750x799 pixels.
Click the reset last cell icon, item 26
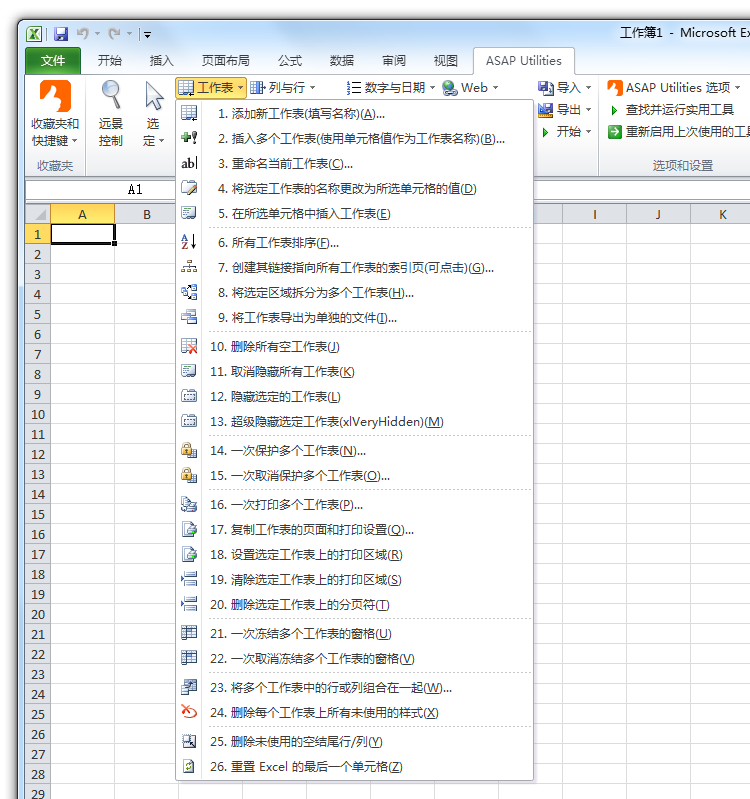[x=189, y=766]
